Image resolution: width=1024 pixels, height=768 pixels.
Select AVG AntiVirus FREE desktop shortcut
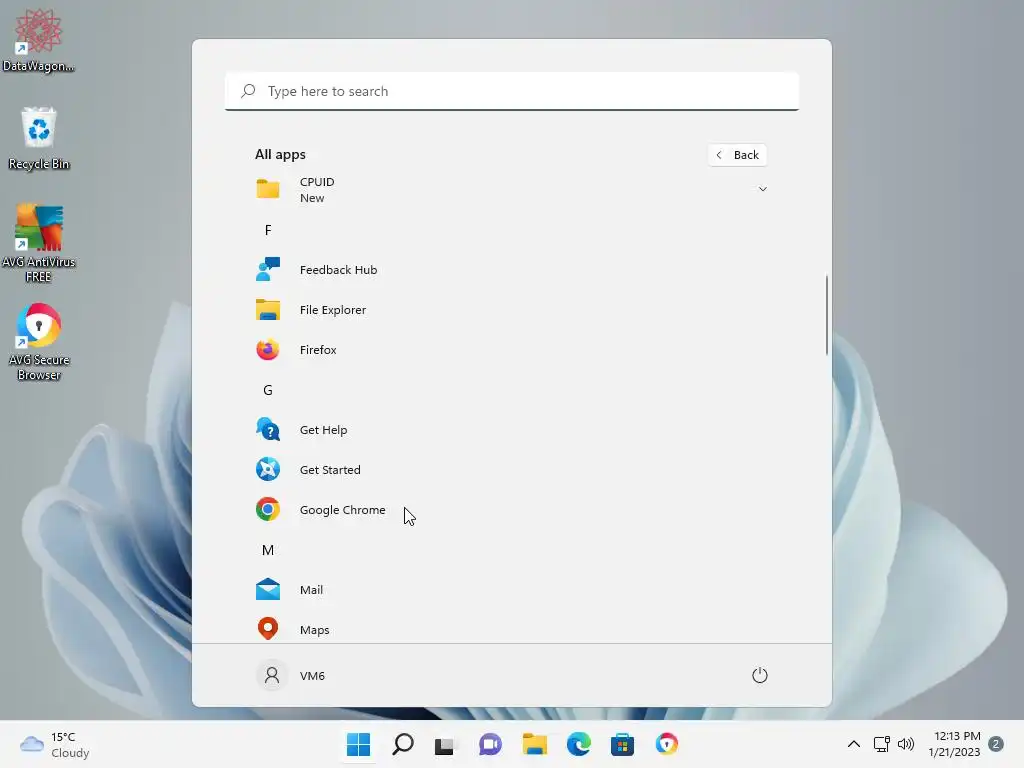(x=39, y=243)
